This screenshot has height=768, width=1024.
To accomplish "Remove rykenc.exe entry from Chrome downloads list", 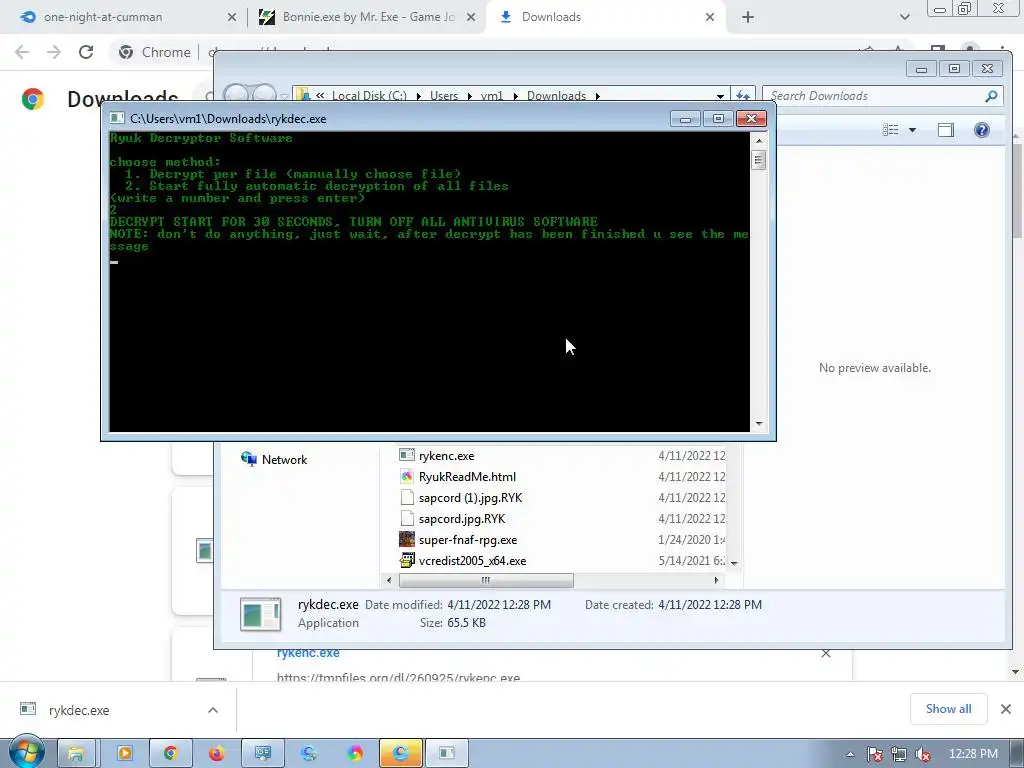I will pyautogui.click(x=826, y=653).
